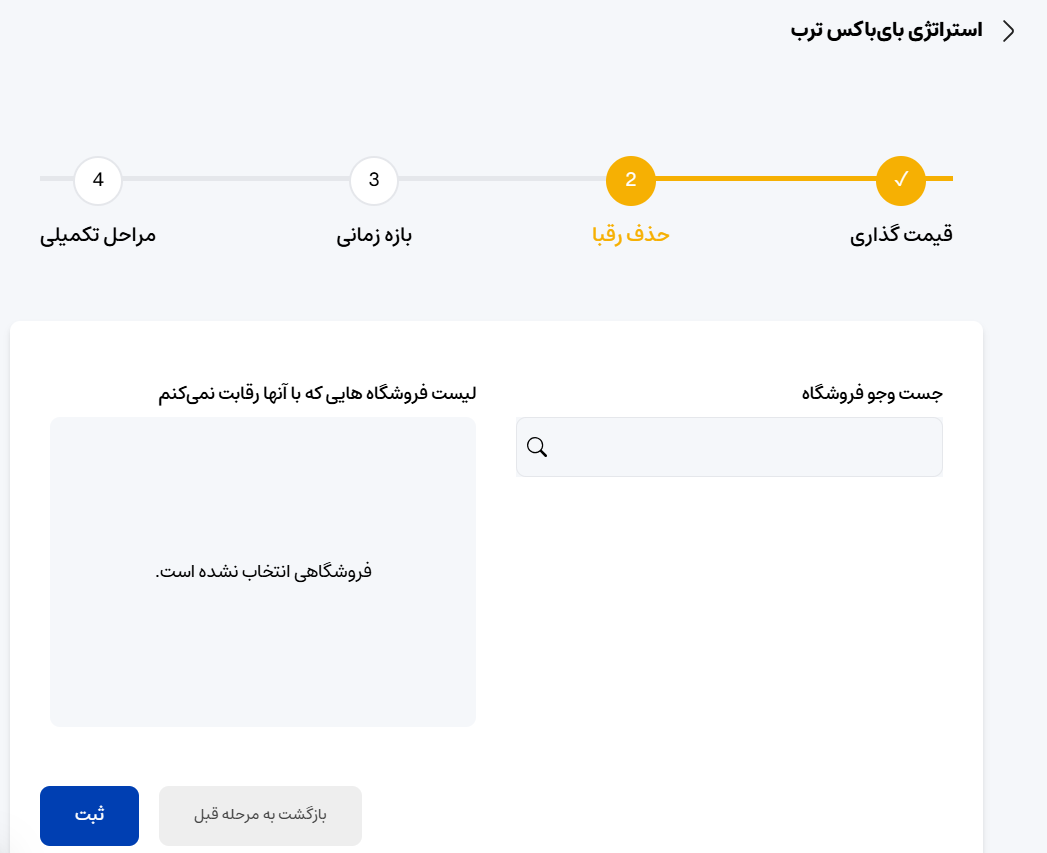
Task: Click the استراتژی بای‌باکس ترب page title
Action: [886, 31]
